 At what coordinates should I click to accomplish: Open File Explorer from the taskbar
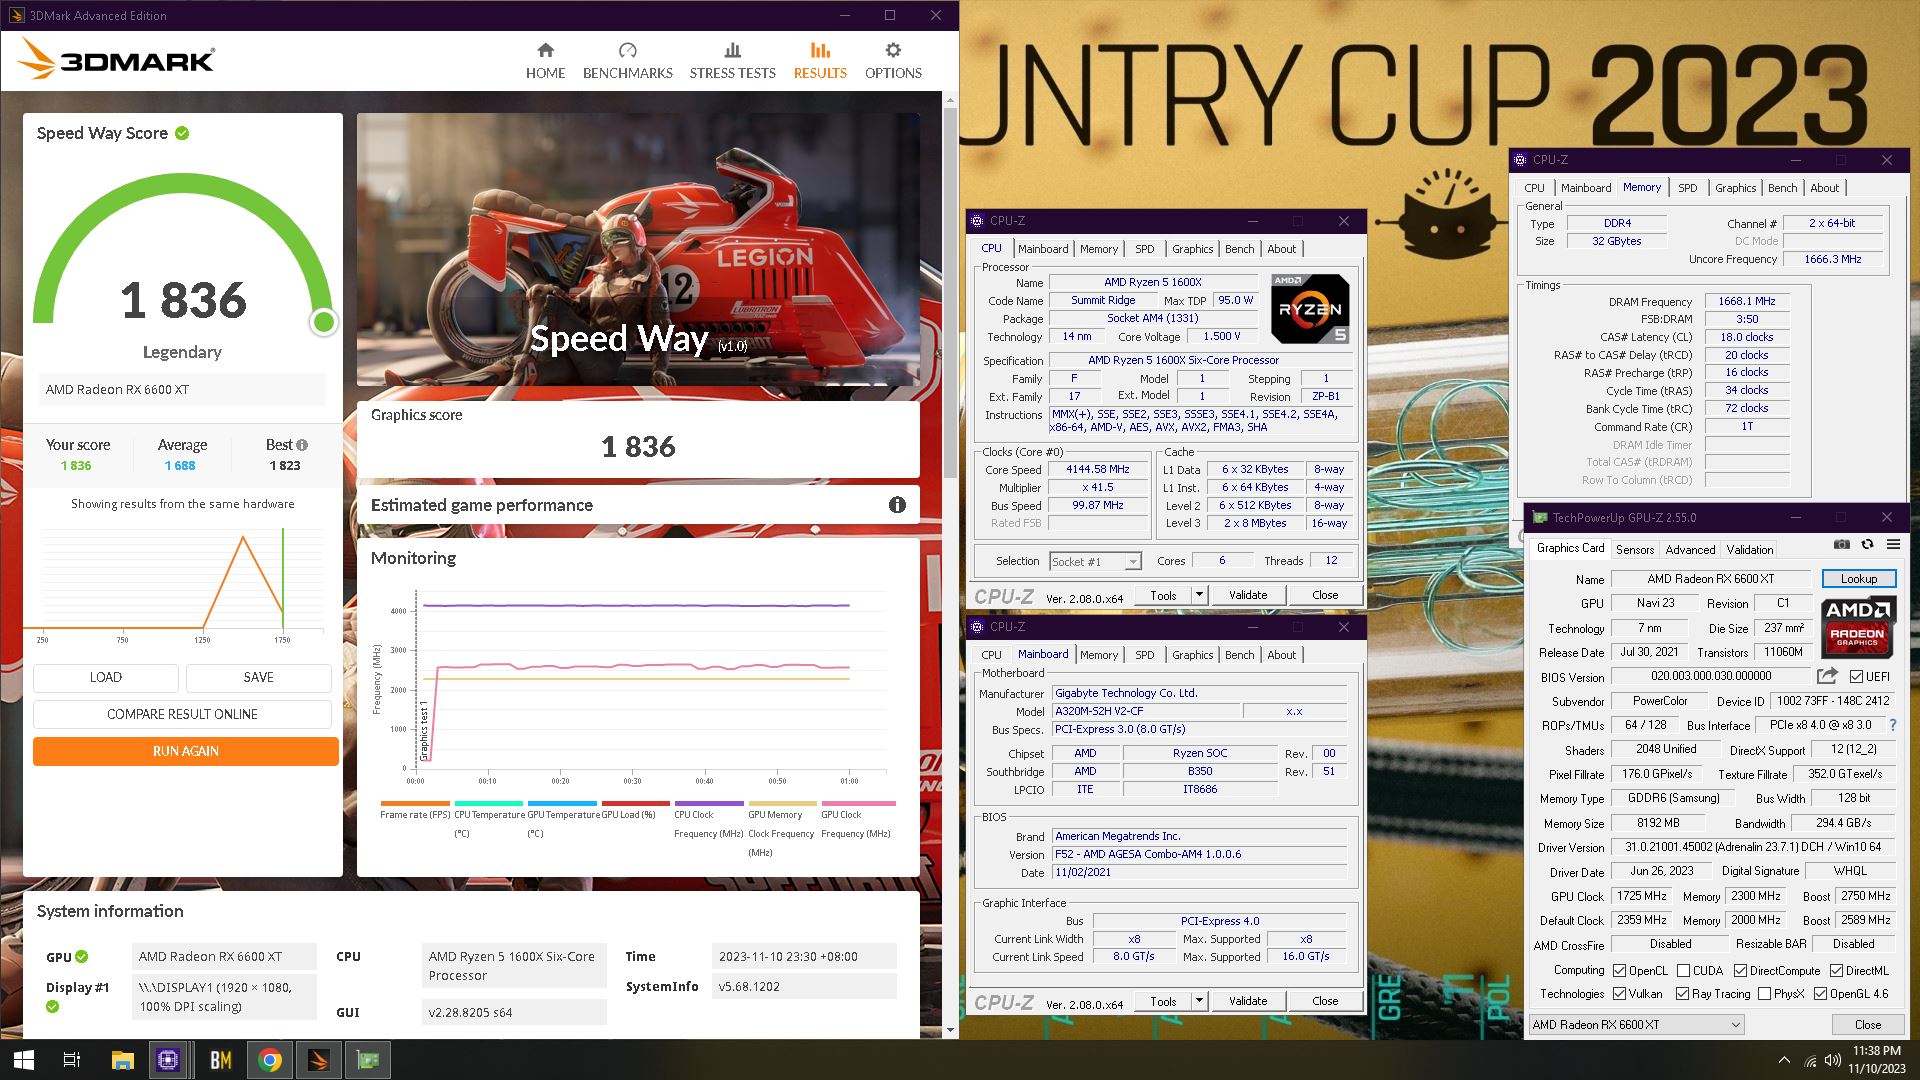point(122,1060)
